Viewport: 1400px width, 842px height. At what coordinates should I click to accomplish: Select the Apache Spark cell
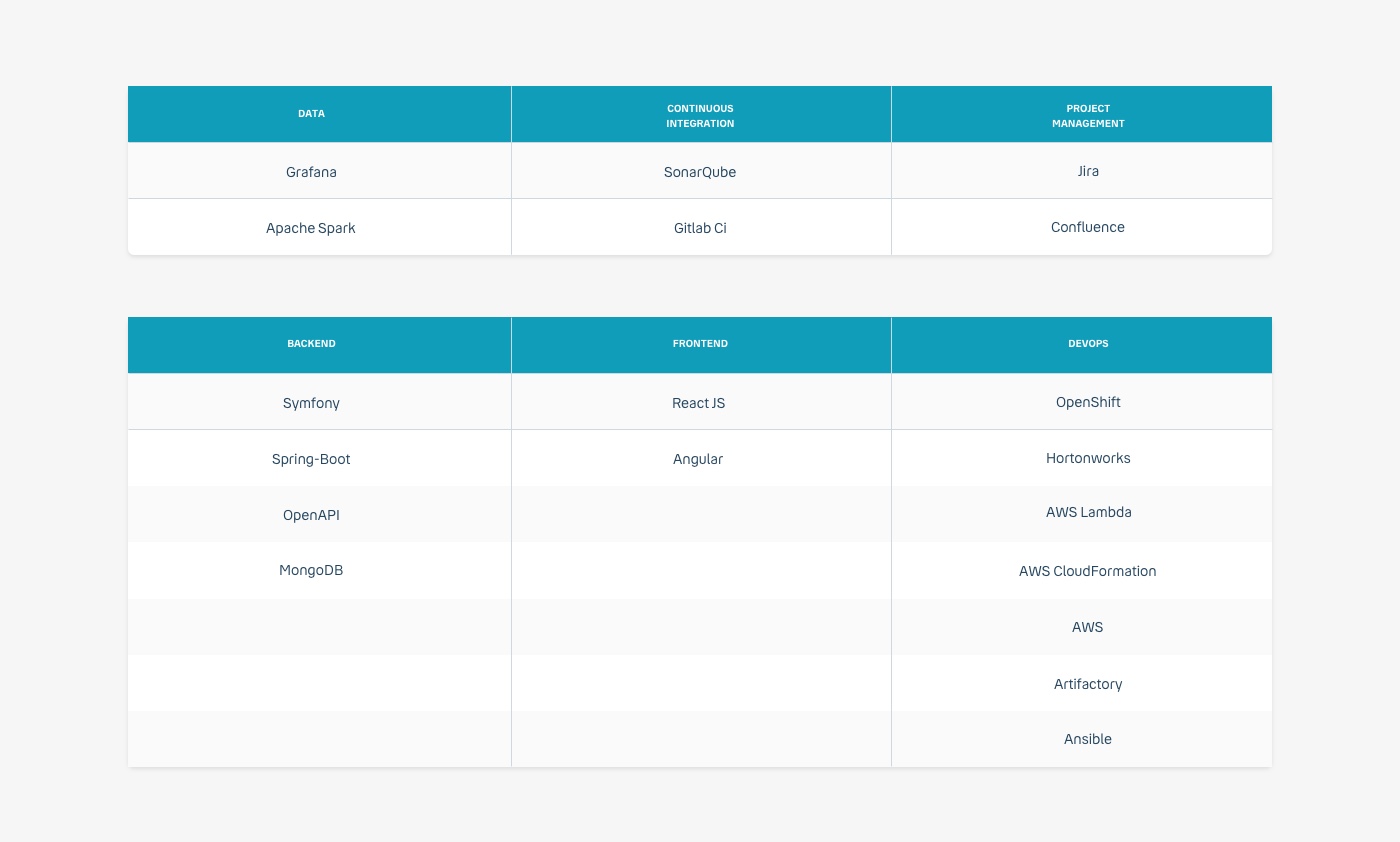(x=319, y=227)
